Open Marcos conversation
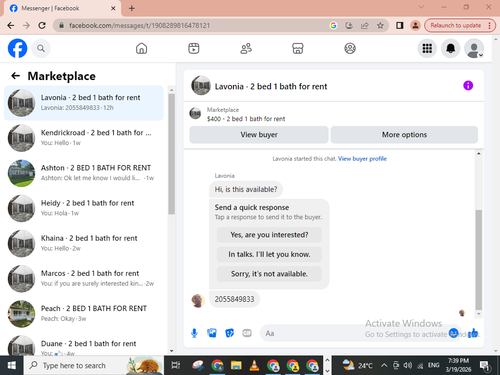 pos(84,278)
